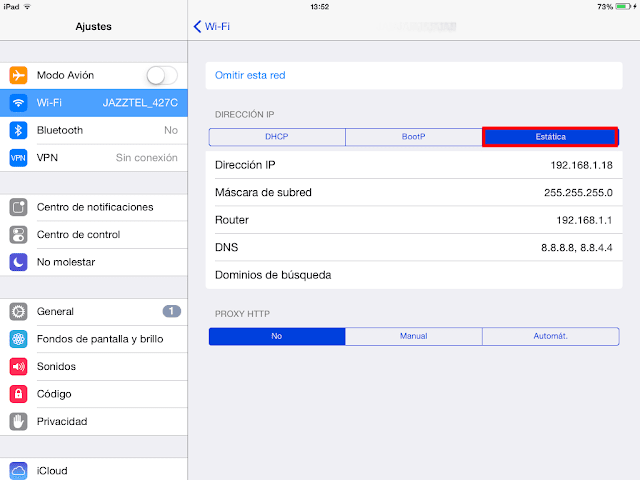This screenshot has width=640, height=480.
Task: Edit the Máscara de subred value
Action: coord(578,193)
